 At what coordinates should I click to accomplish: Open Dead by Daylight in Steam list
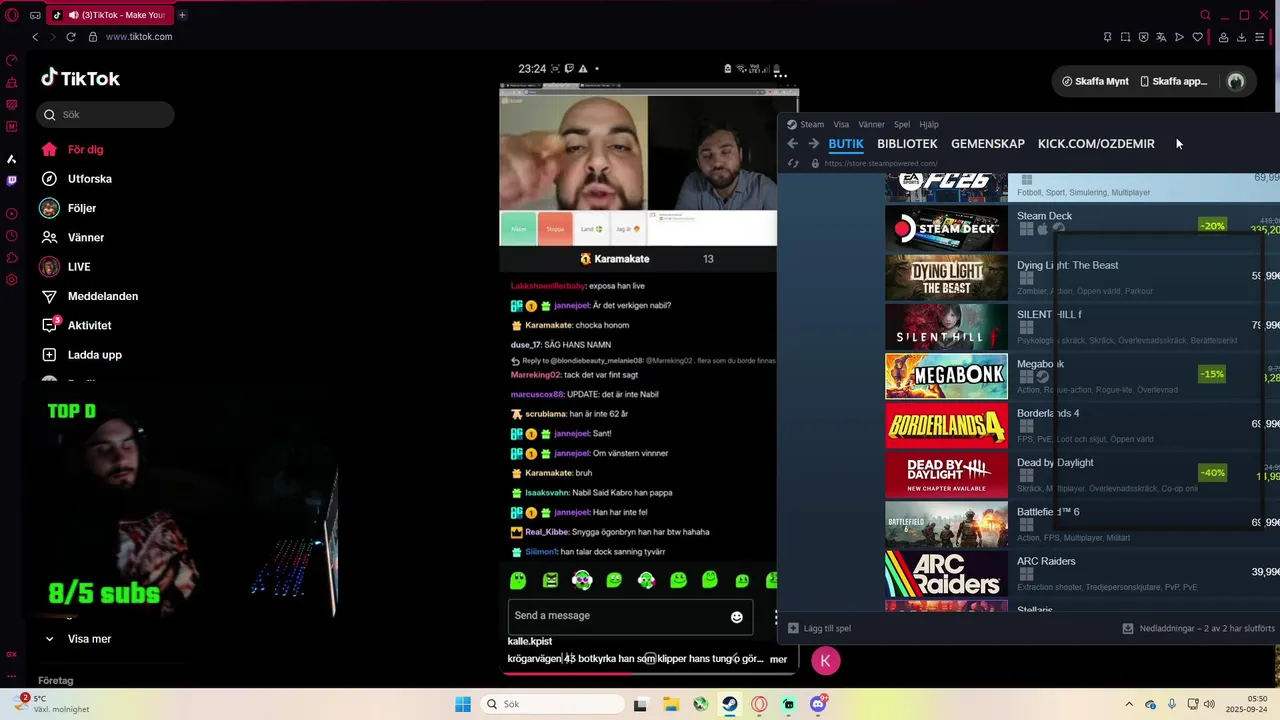click(x=1082, y=474)
